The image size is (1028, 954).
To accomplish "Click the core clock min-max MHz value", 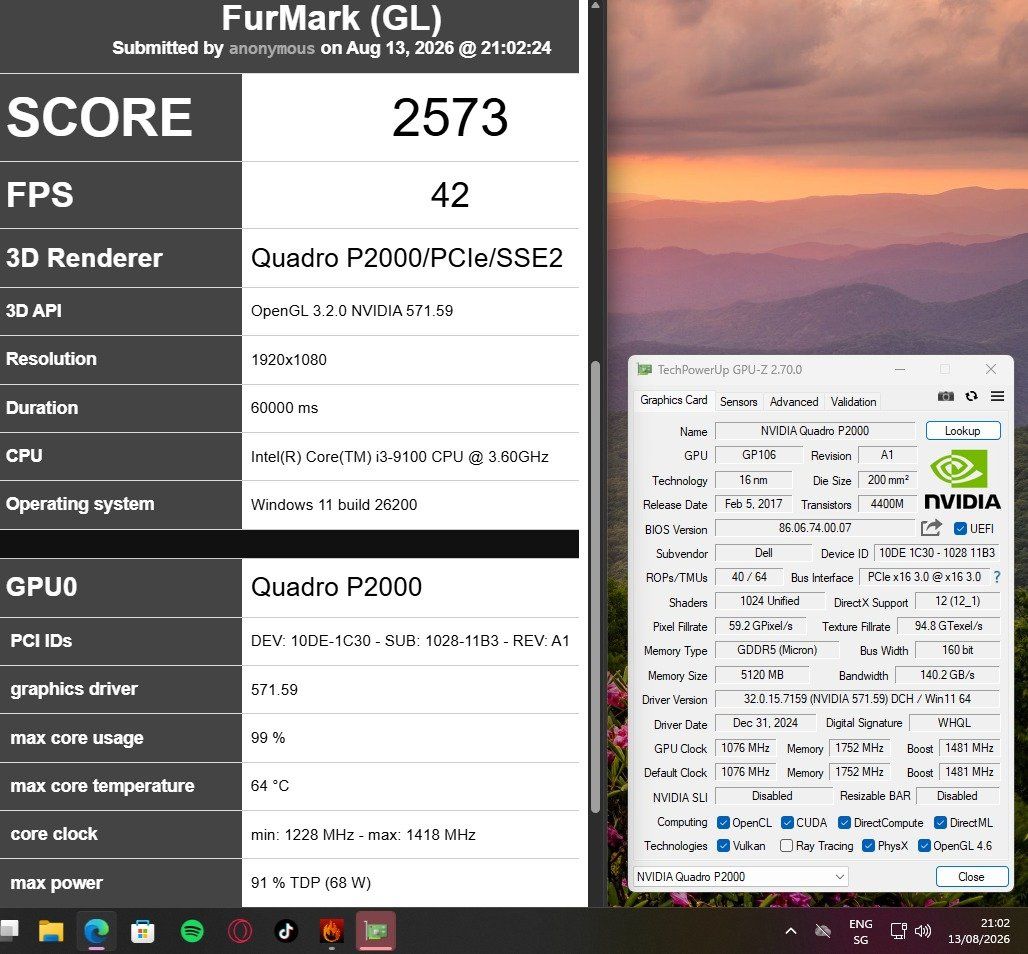I will coord(363,834).
